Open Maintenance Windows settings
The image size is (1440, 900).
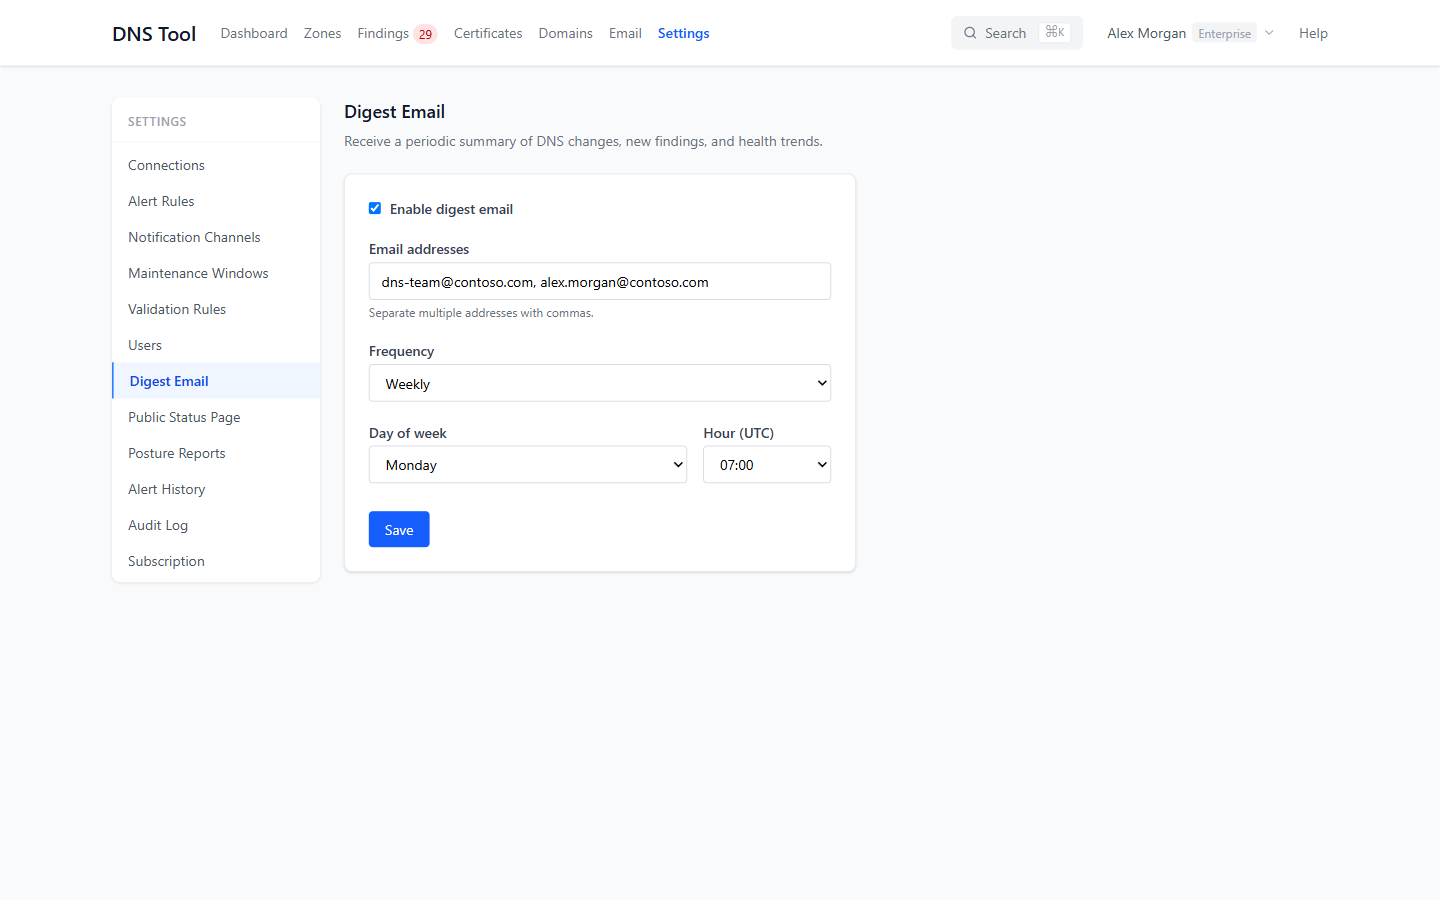[216, 273]
